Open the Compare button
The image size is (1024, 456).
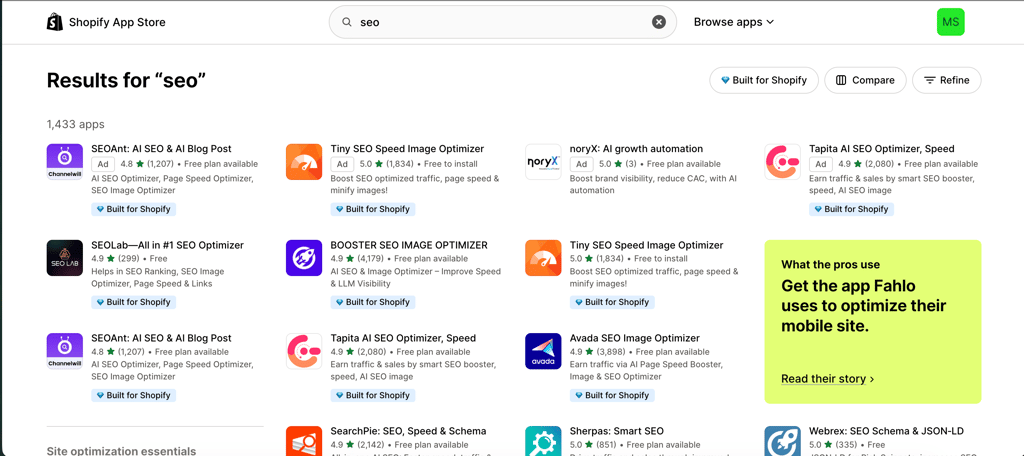865,80
